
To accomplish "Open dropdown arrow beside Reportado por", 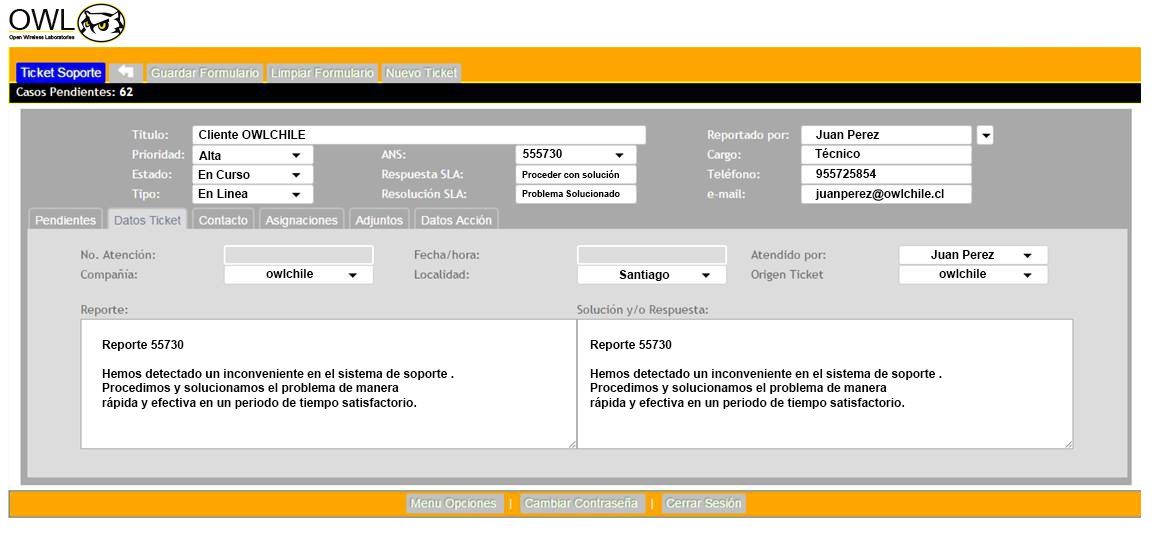I will (x=985, y=135).
